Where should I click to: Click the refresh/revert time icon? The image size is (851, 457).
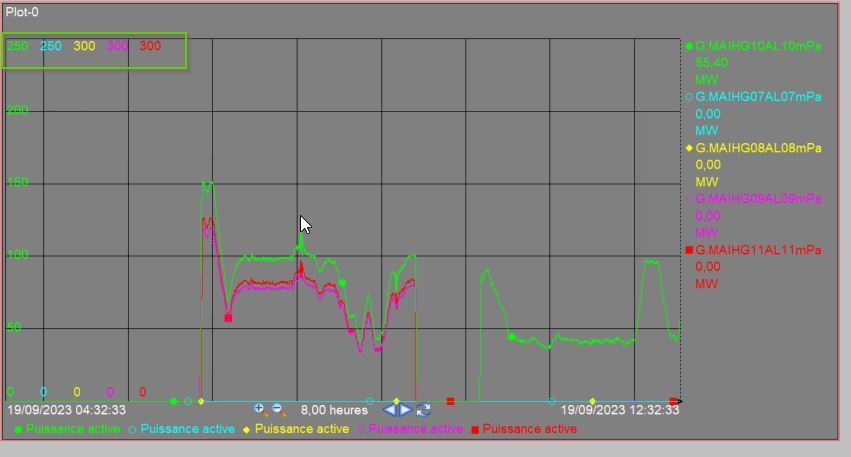click(x=424, y=409)
